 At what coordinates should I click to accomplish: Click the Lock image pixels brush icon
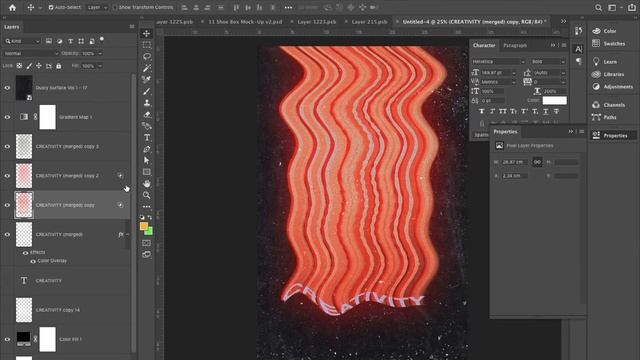(x=29, y=66)
